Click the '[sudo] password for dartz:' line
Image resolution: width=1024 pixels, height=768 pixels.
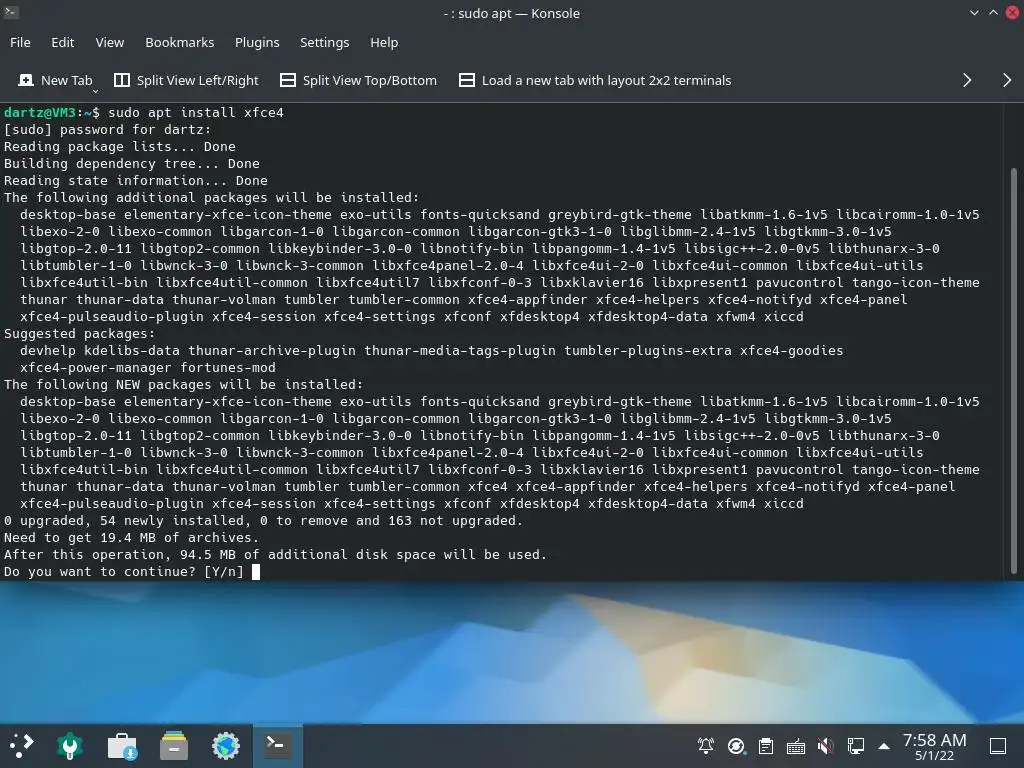point(108,129)
